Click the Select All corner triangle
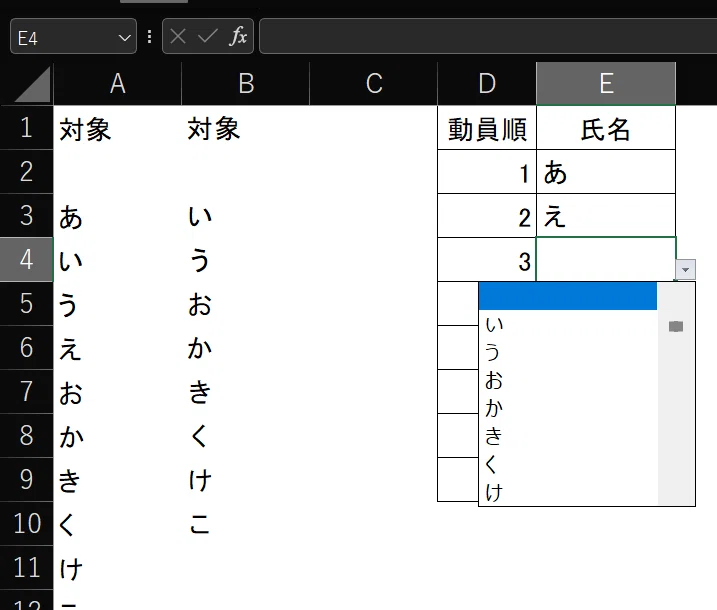The image size is (717, 610). tap(32, 84)
